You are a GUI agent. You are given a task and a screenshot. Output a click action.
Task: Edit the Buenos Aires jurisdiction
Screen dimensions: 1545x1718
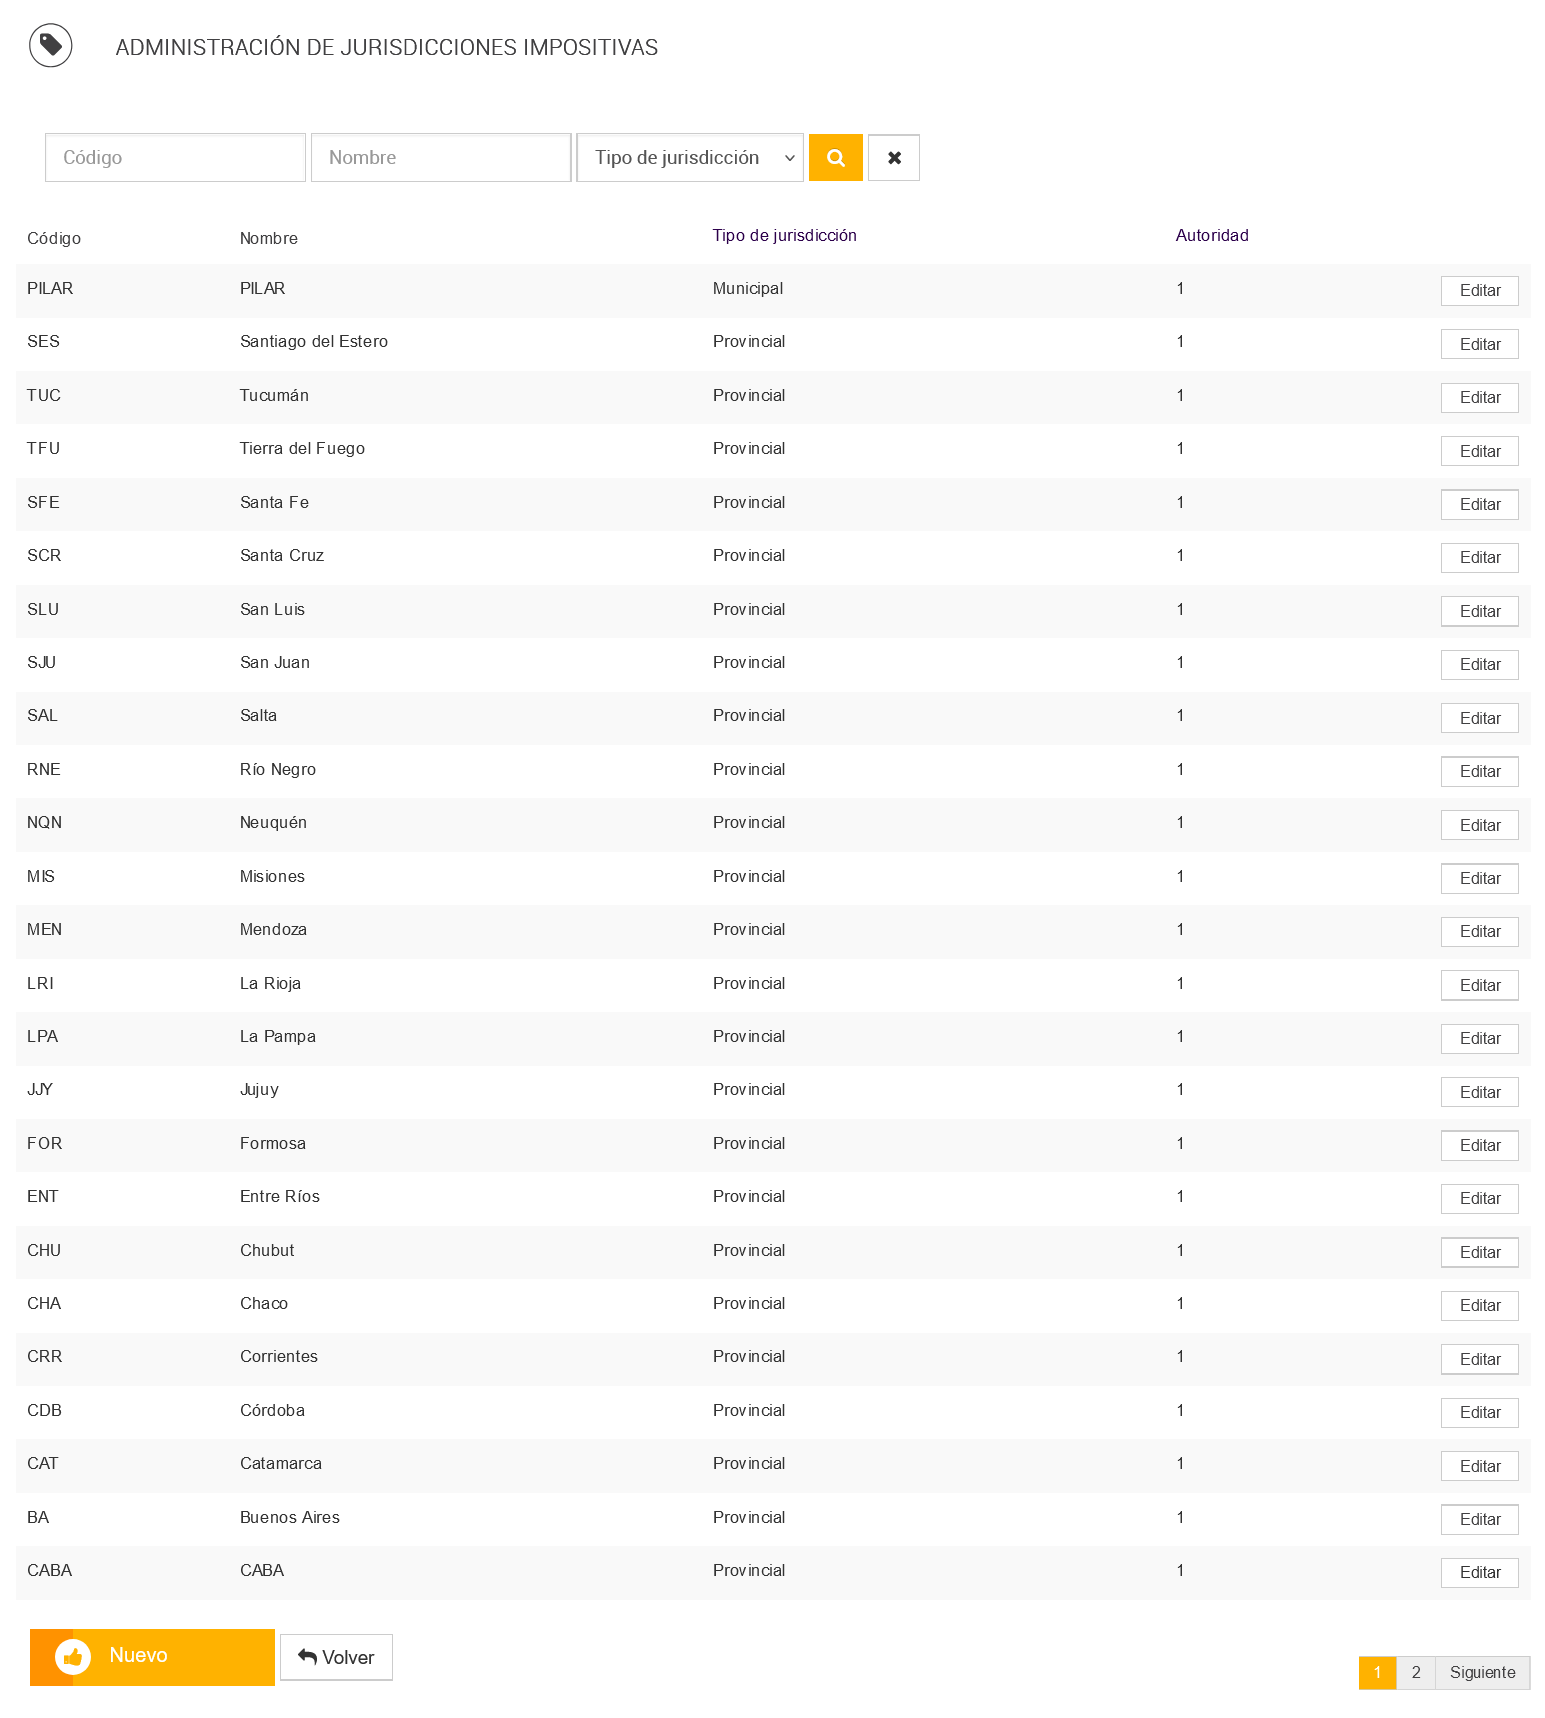click(1479, 1519)
